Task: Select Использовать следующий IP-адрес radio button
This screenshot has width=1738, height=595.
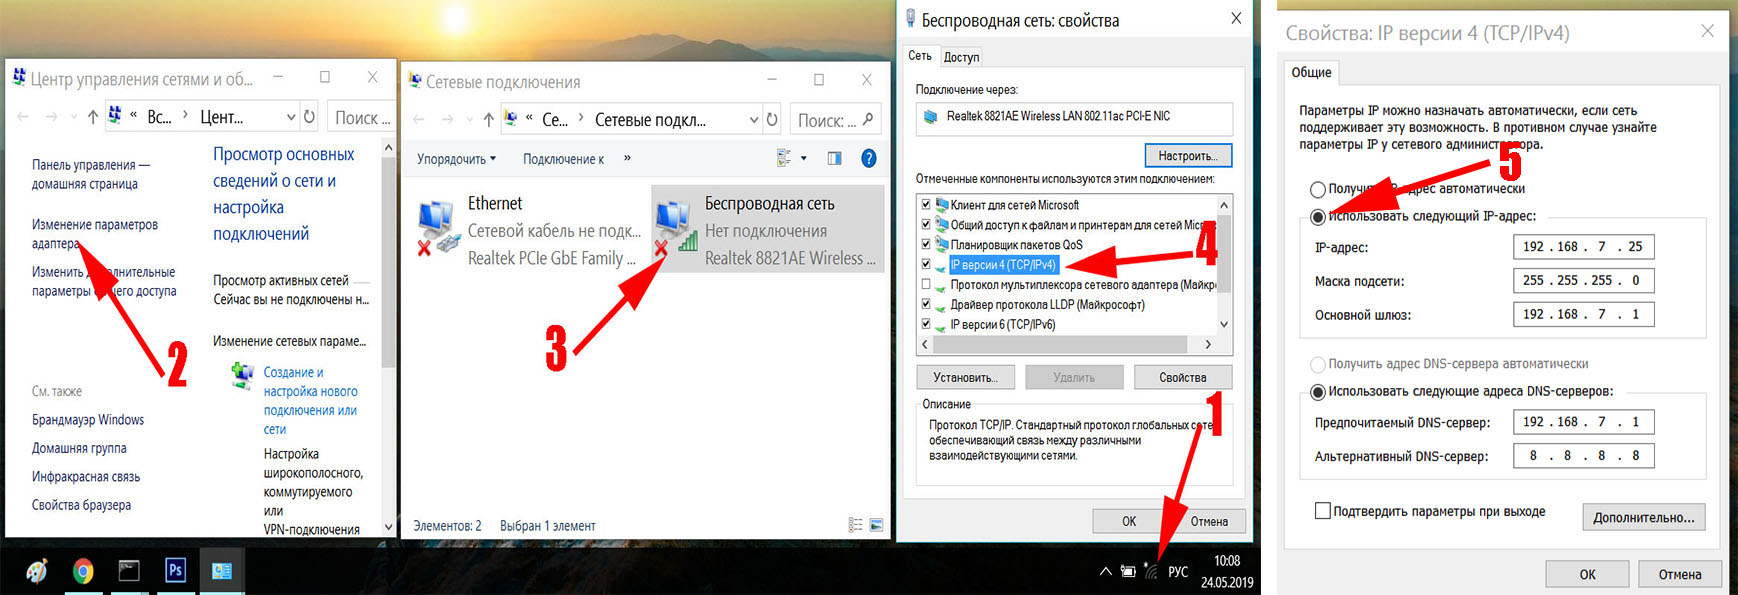Action: tap(1318, 216)
